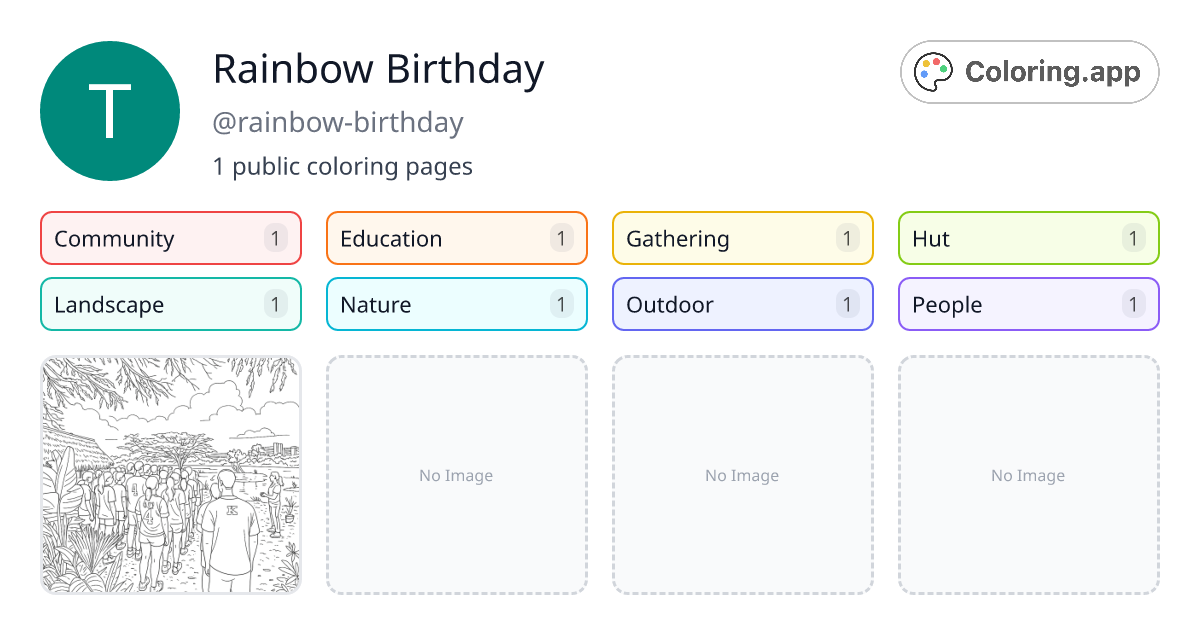
Task: Click the "Rainbow Birthday" profile title
Action: [x=379, y=69]
